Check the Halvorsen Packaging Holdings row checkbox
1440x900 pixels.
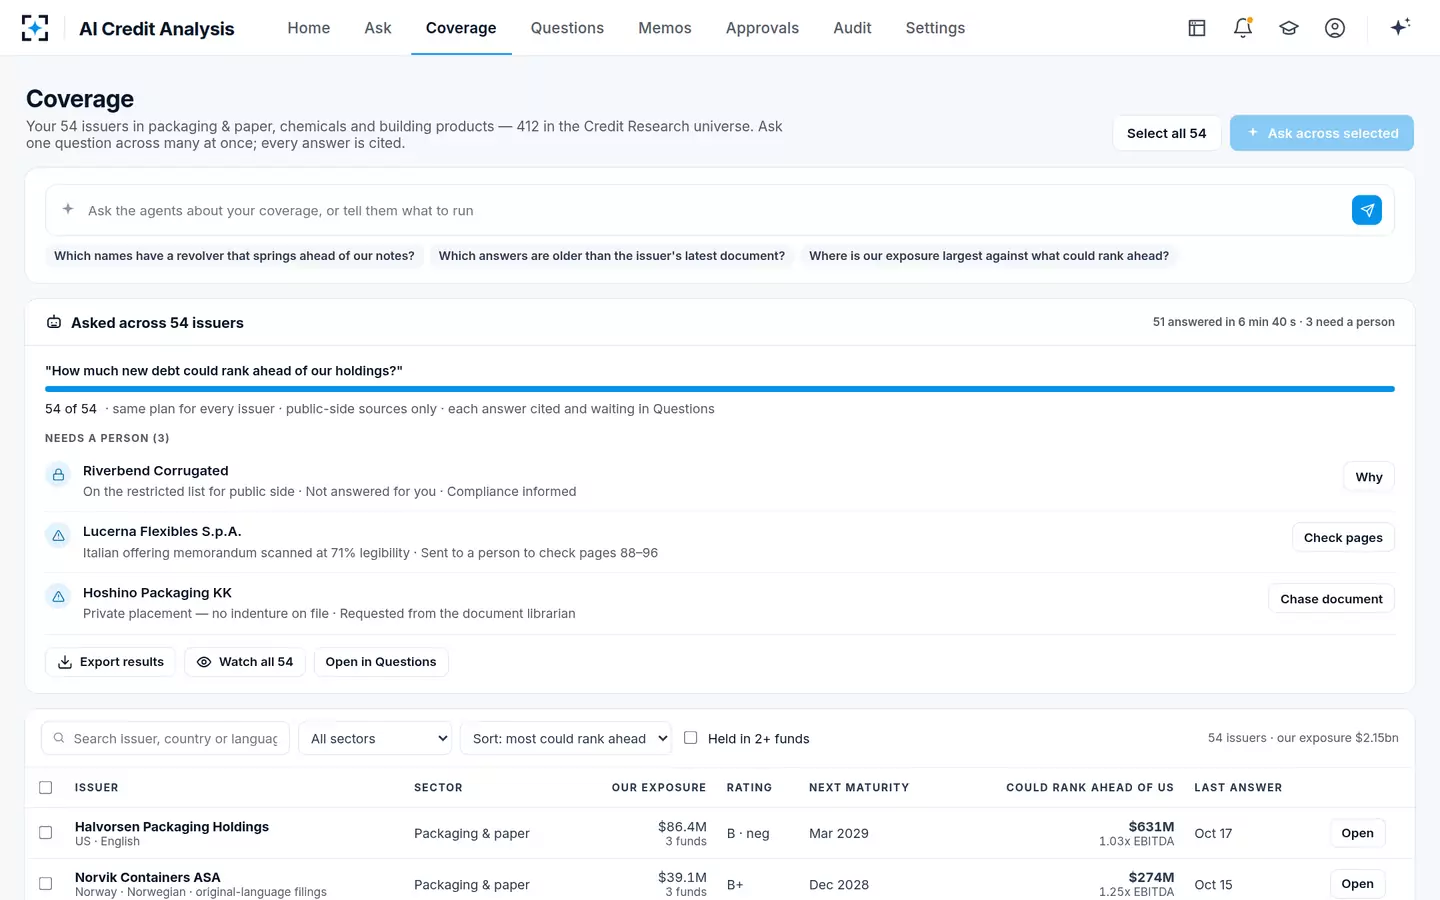point(45,833)
